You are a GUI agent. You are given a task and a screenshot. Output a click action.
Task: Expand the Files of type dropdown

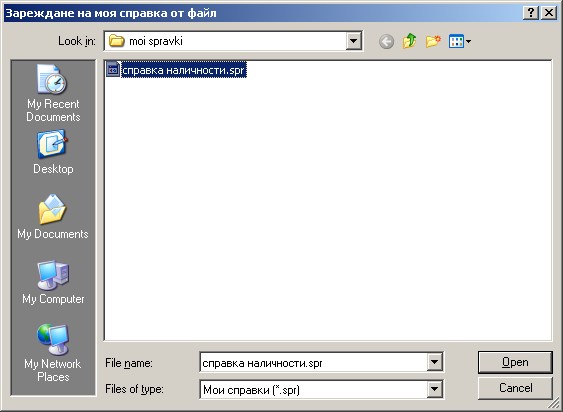tap(434, 389)
